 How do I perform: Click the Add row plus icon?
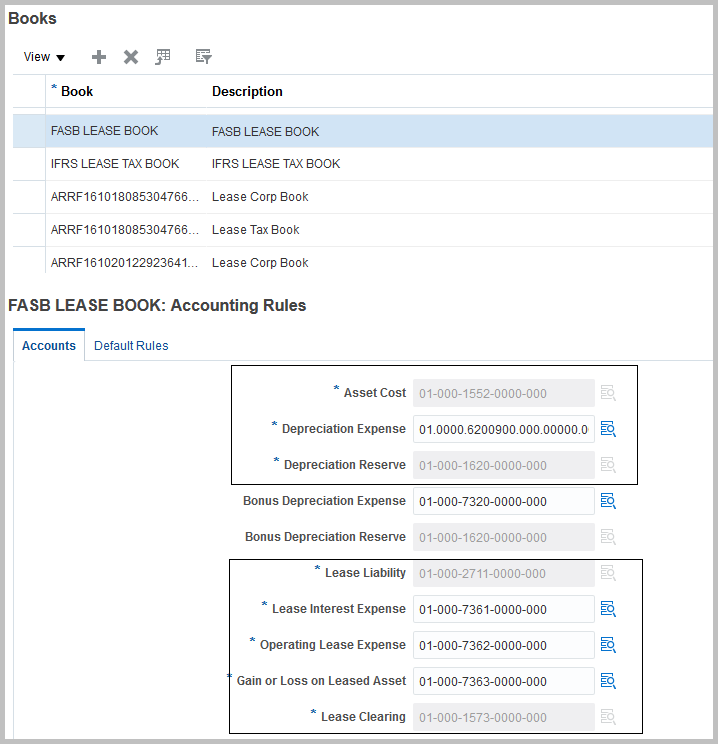point(99,57)
